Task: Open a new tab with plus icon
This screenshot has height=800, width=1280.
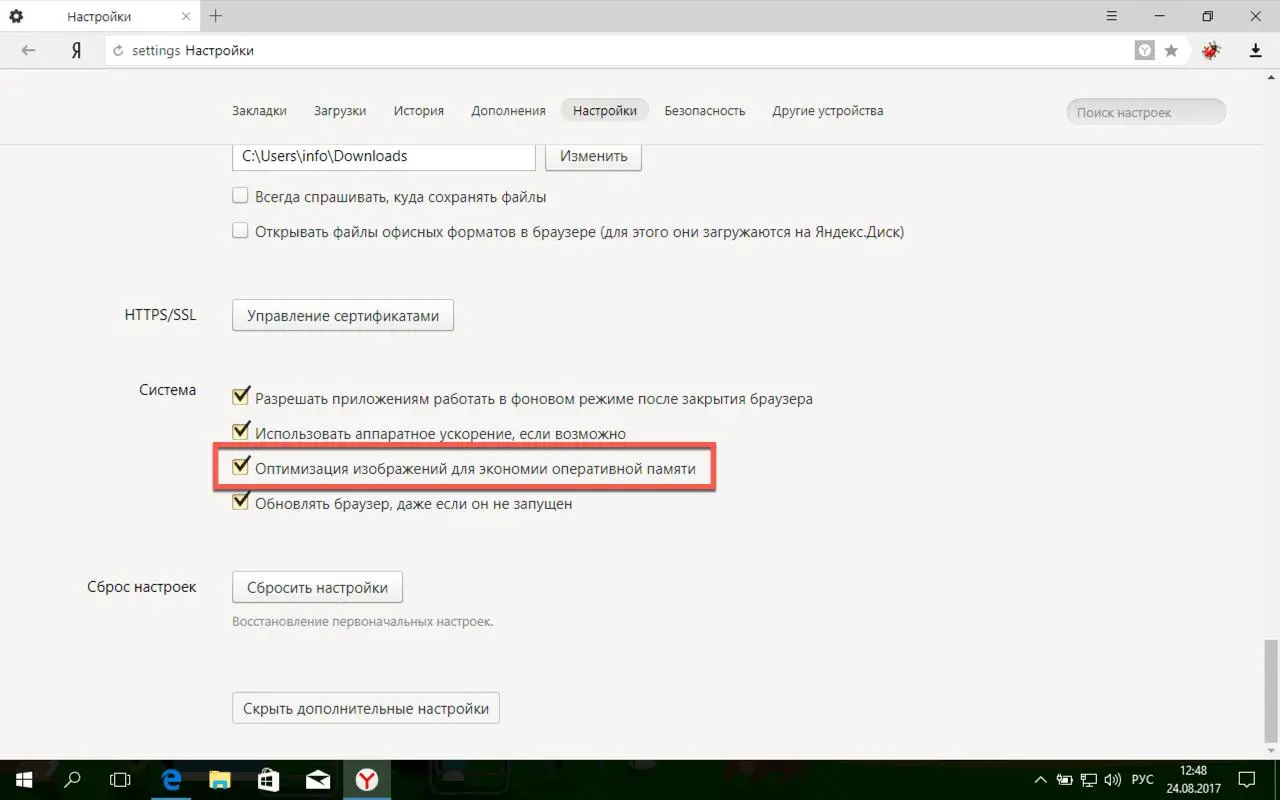Action: [x=216, y=16]
